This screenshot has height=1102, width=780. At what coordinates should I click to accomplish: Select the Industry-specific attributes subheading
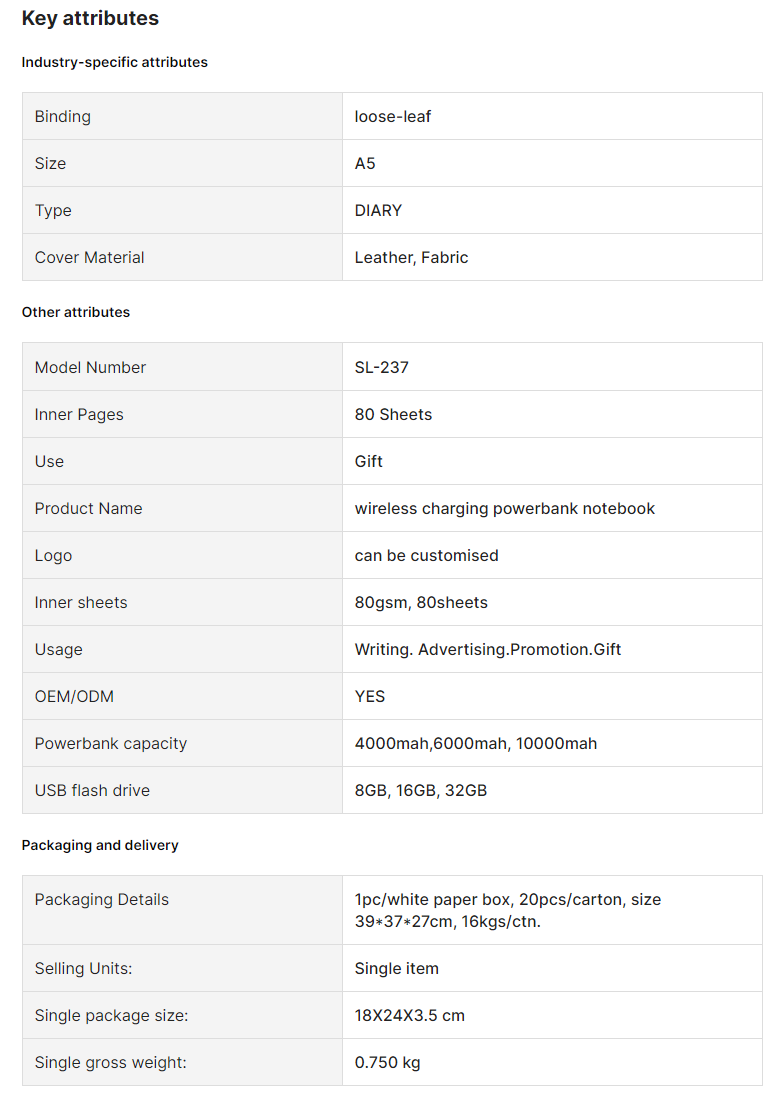click(115, 63)
